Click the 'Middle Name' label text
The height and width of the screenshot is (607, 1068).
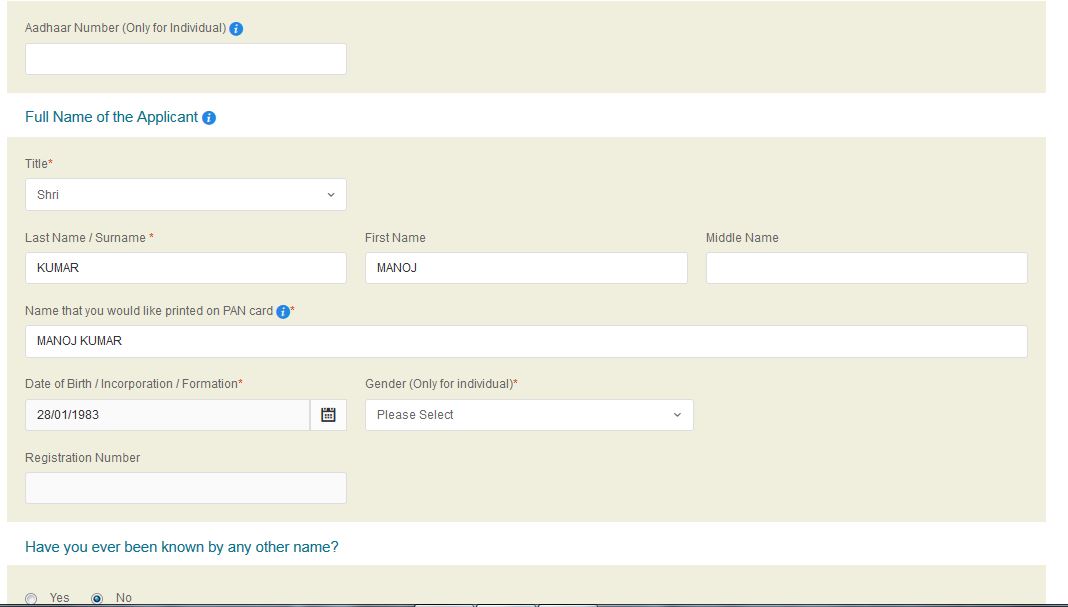point(742,238)
